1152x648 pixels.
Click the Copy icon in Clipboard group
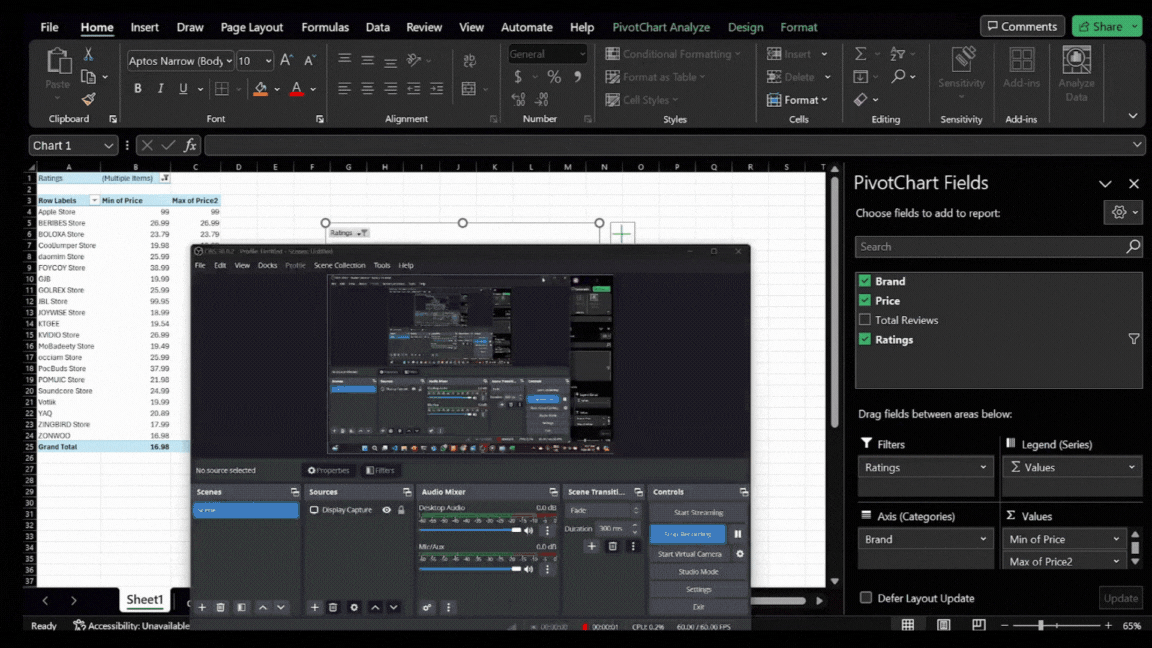coord(88,76)
